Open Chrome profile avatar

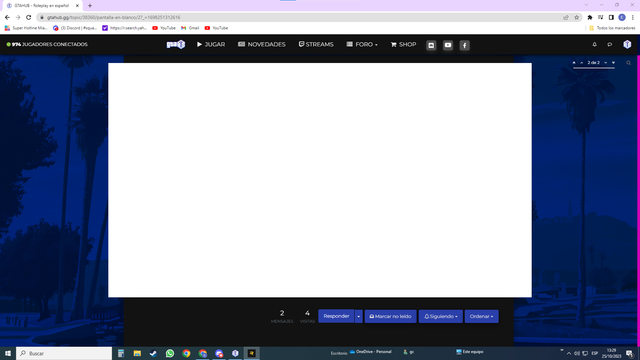coord(622,18)
